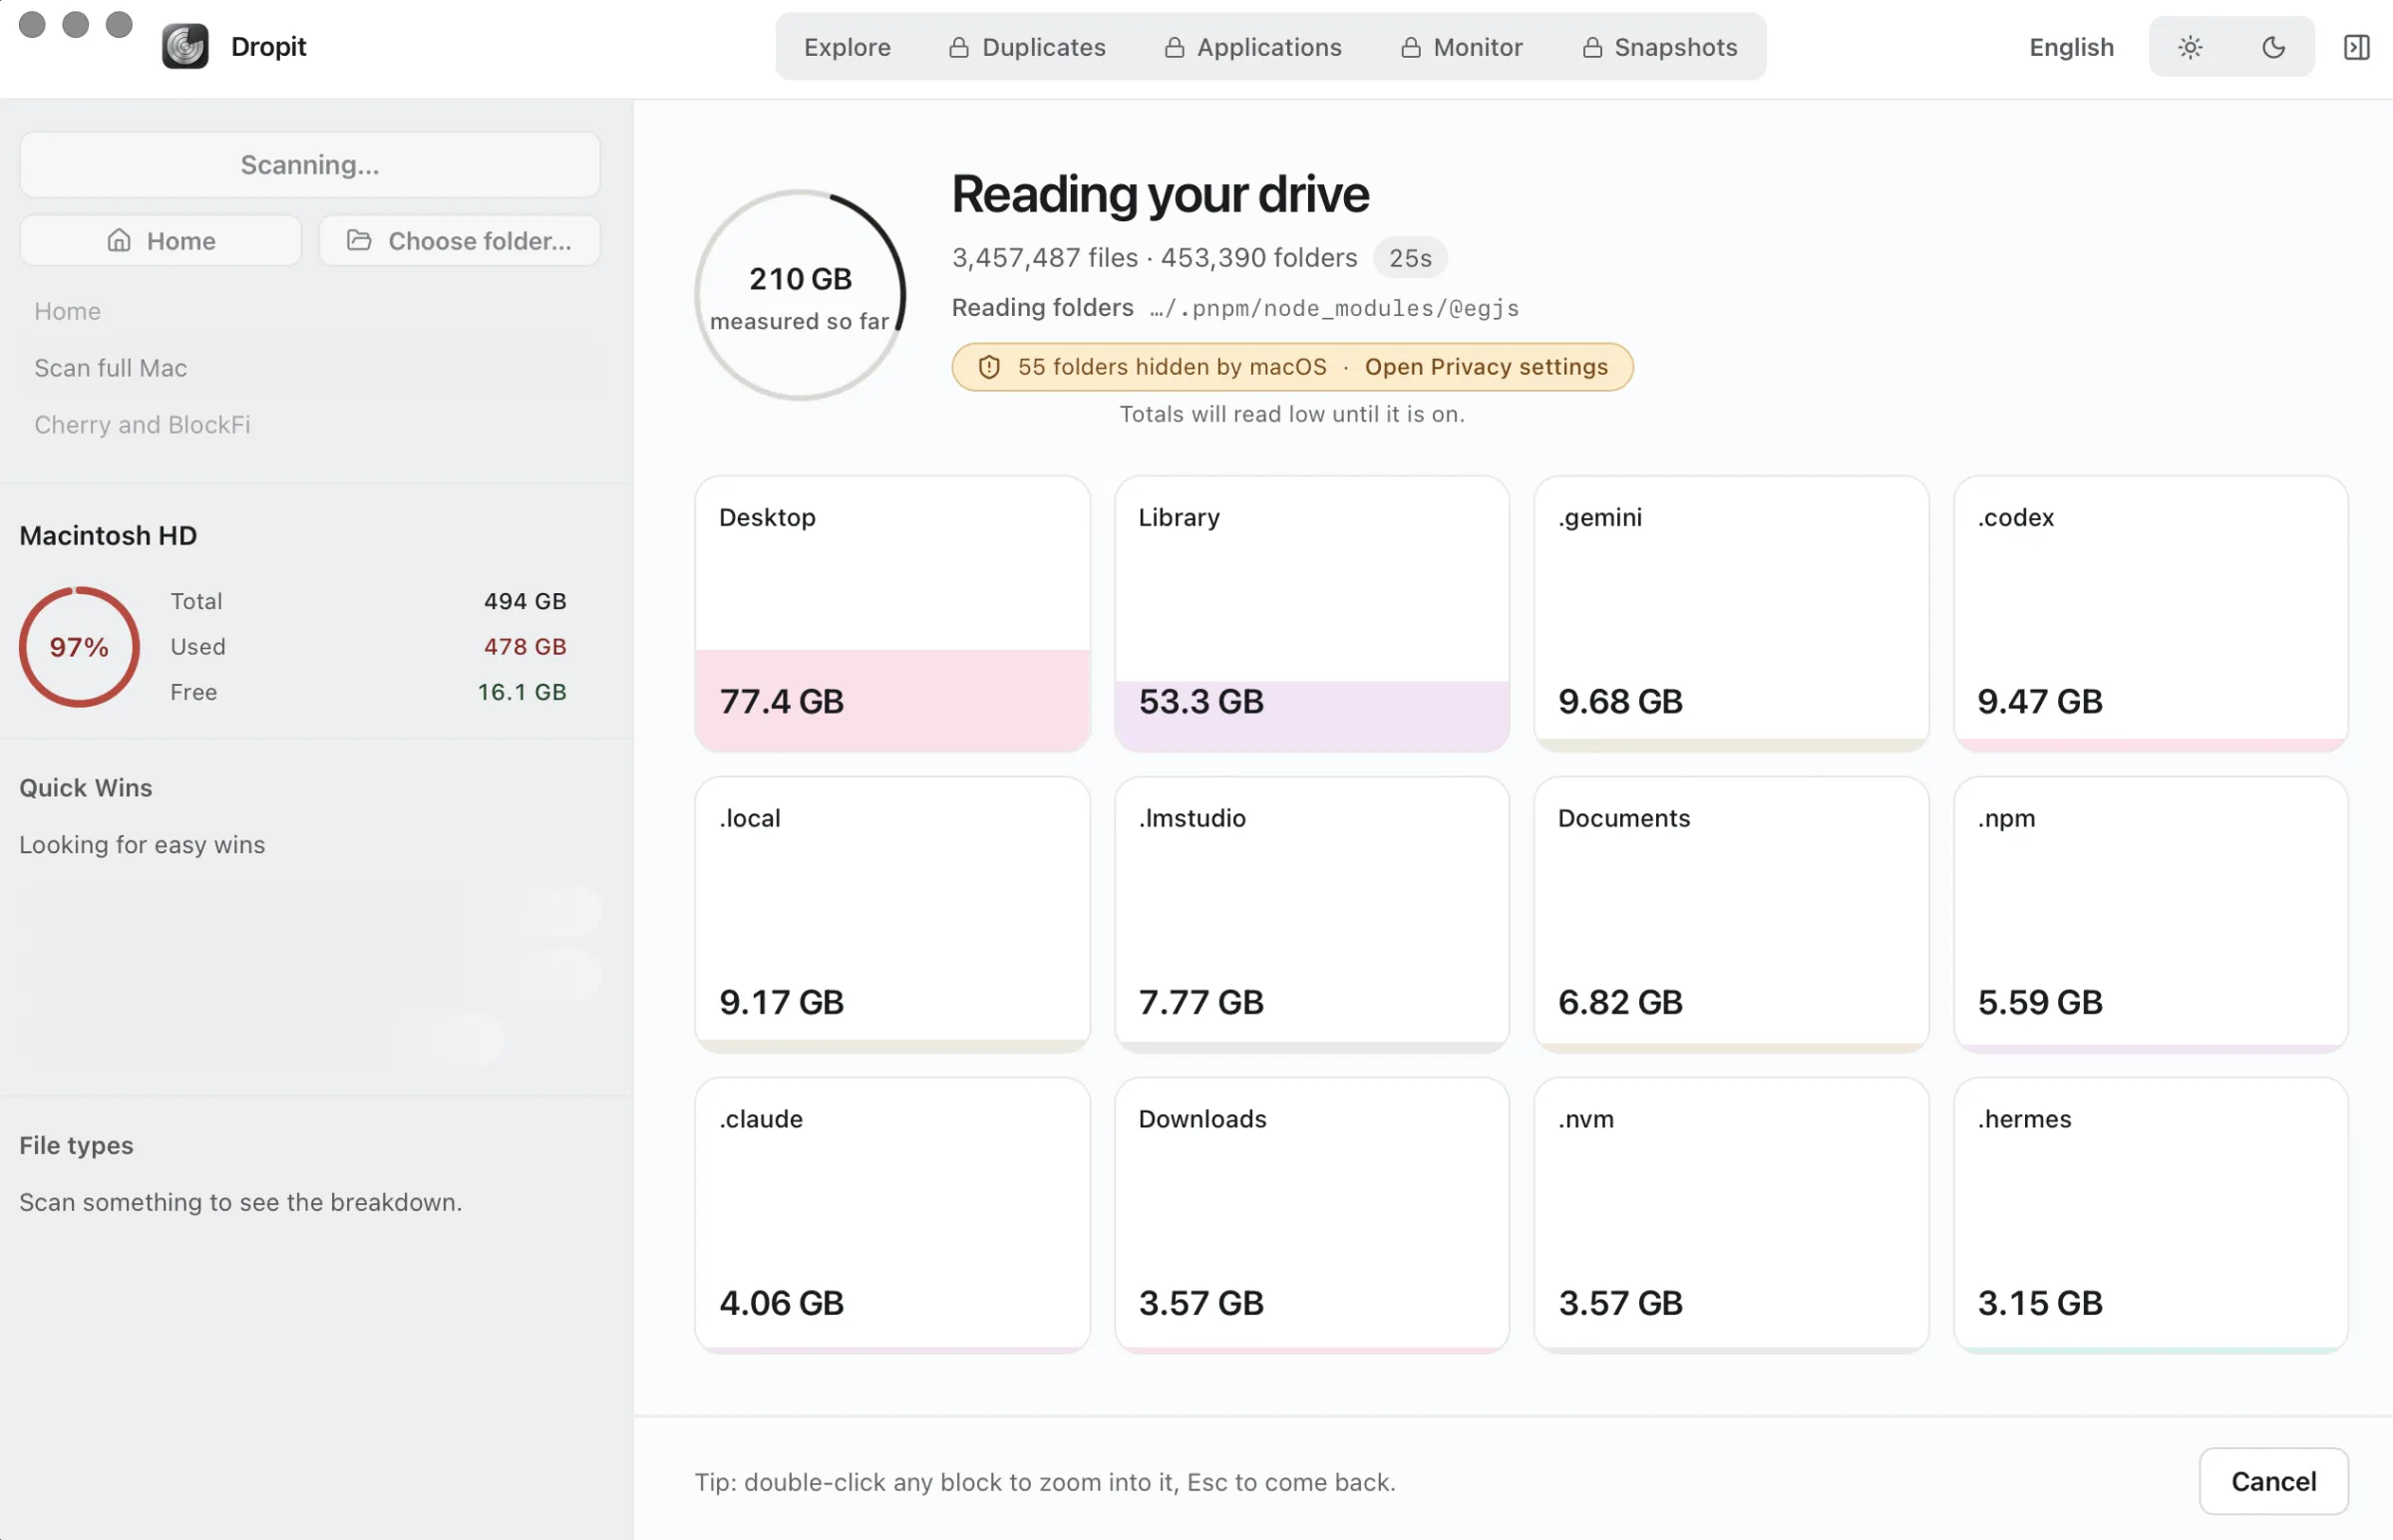Switch to dark theme moon icon

click(2273, 47)
